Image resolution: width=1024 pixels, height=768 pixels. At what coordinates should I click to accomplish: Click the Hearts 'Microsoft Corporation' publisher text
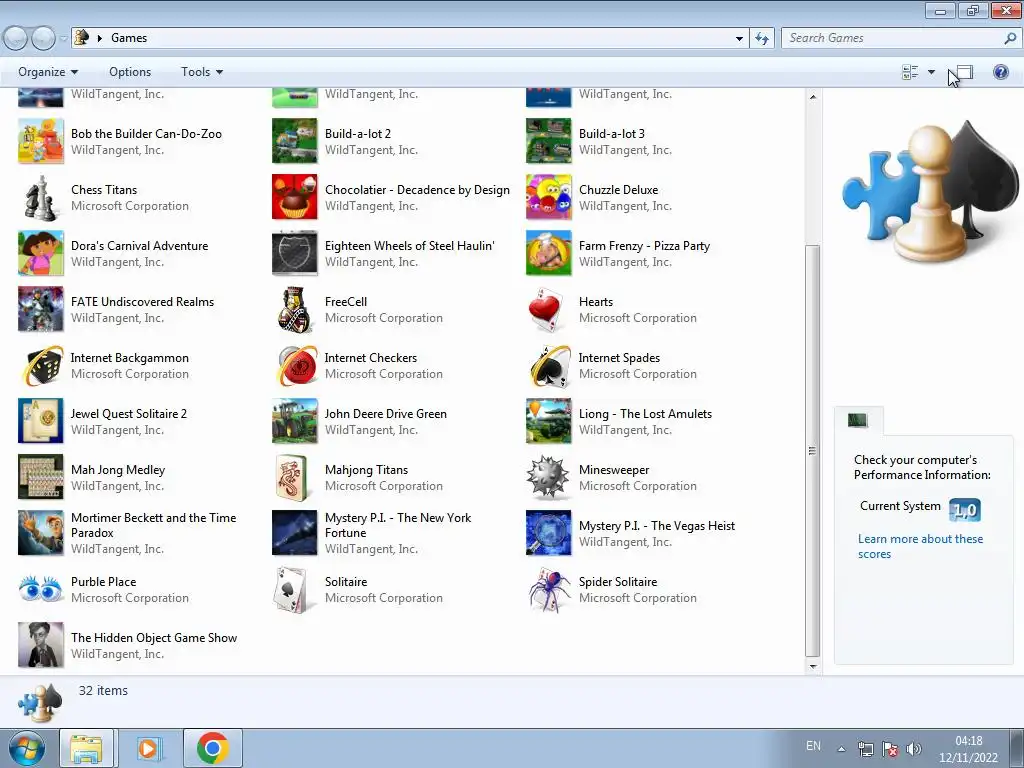[637, 318]
